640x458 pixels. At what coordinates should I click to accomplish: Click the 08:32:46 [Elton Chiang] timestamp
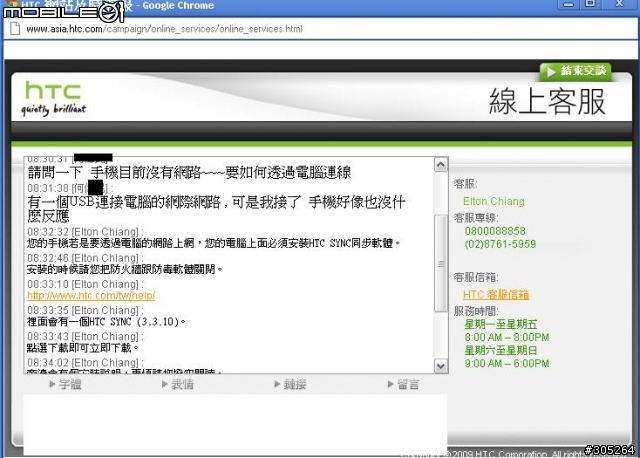point(85,258)
